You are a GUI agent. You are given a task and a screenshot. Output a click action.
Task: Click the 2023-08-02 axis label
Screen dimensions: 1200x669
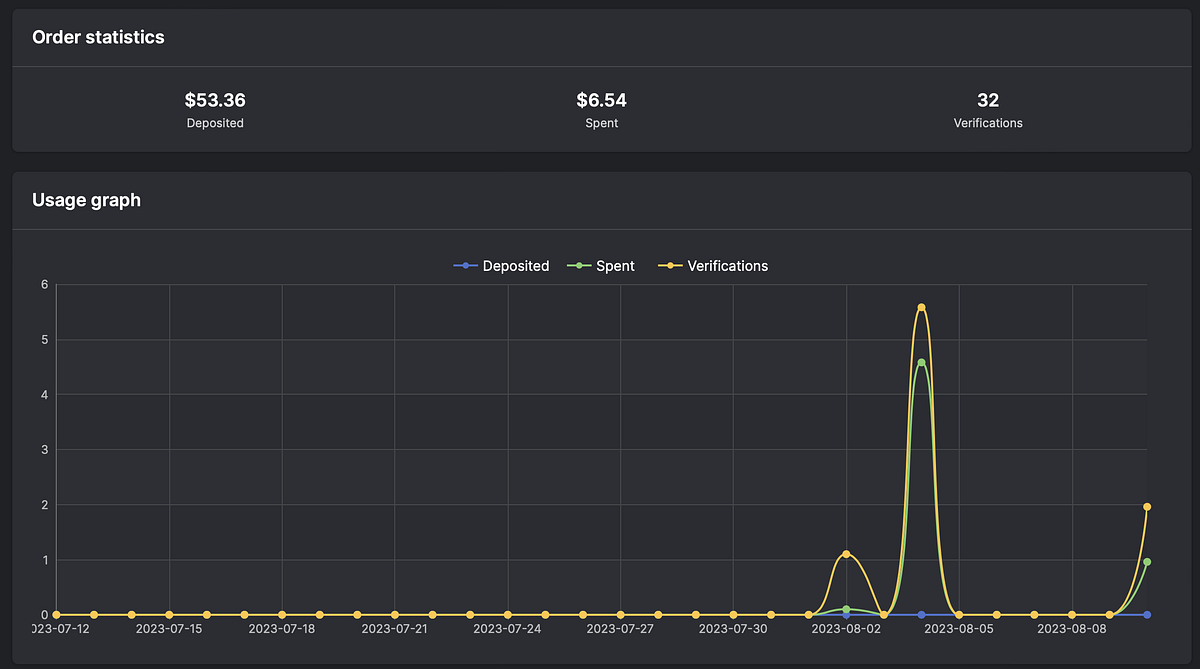pyautogui.click(x=846, y=629)
